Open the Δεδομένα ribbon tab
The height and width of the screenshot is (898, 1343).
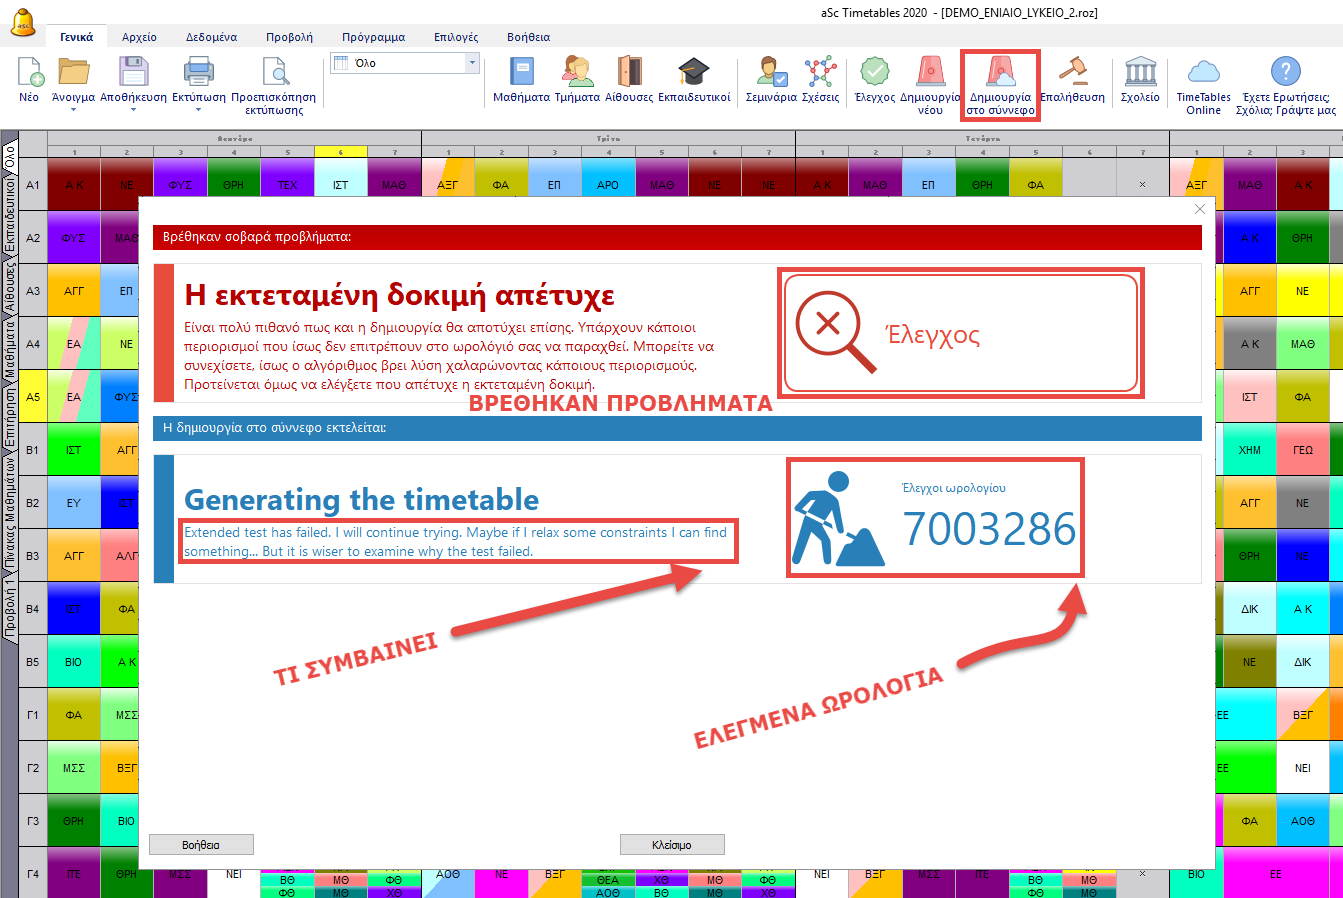[211, 37]
